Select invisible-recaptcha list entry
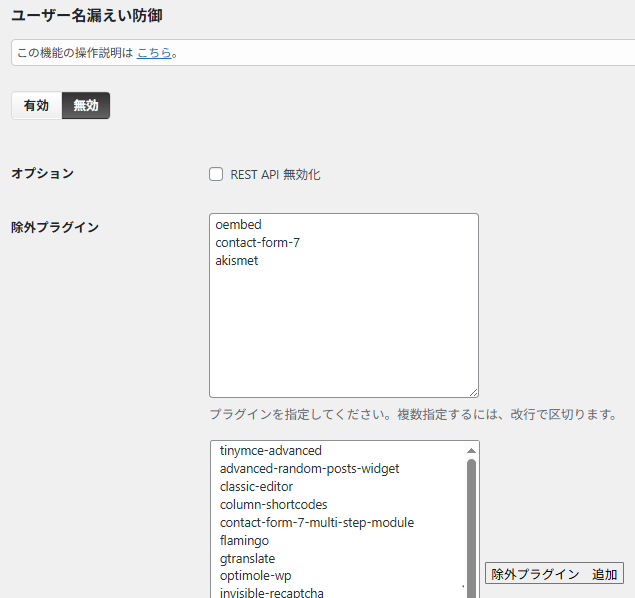Image resolution: width=635 pixels, height=598 pixels. [x=271, y=593]
